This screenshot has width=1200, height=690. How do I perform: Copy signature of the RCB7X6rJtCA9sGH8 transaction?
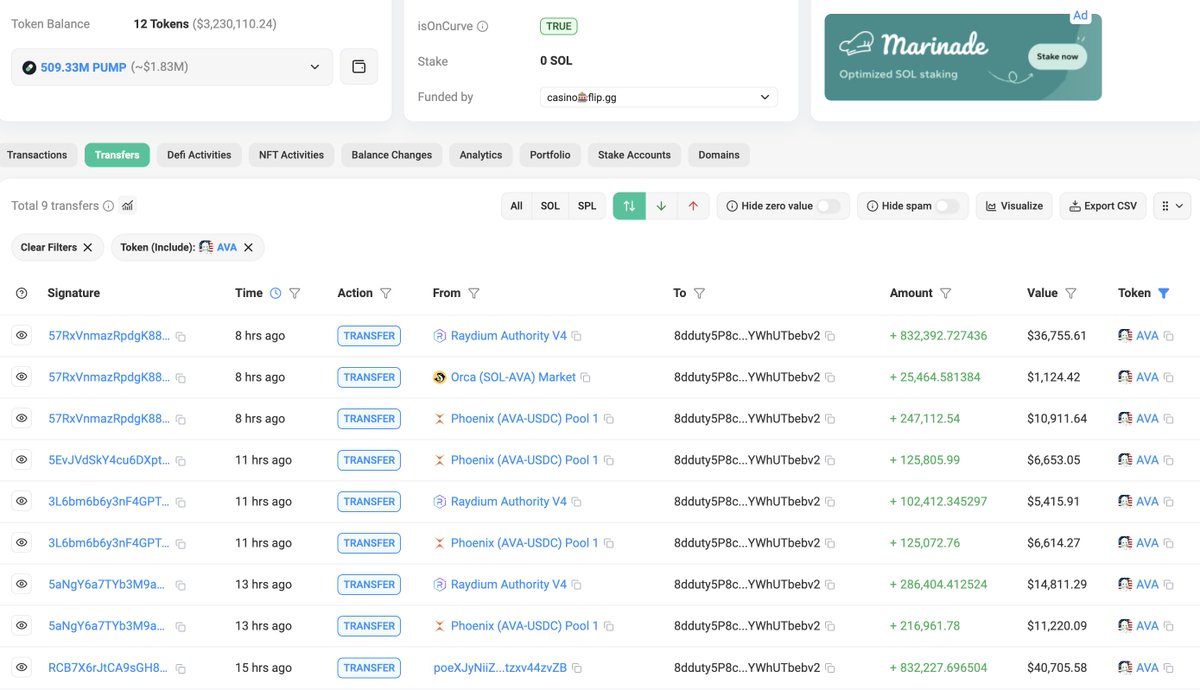point(180,668)
